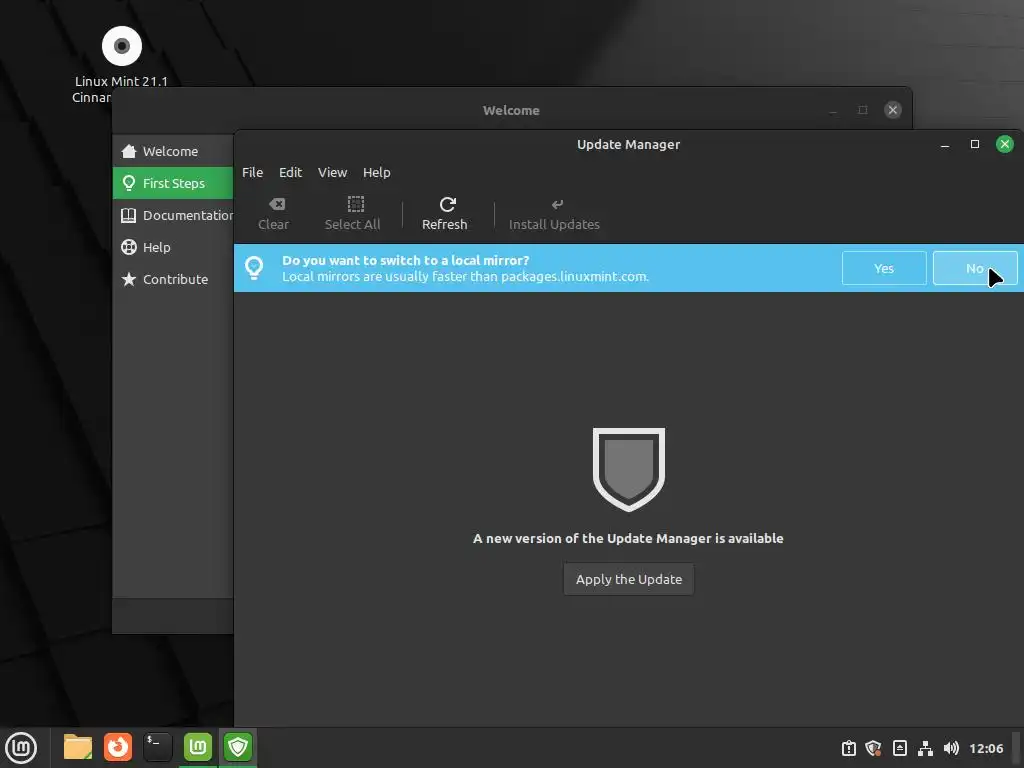Close the Update Manager window
1024x768 pixels.
coord(1004,144)
